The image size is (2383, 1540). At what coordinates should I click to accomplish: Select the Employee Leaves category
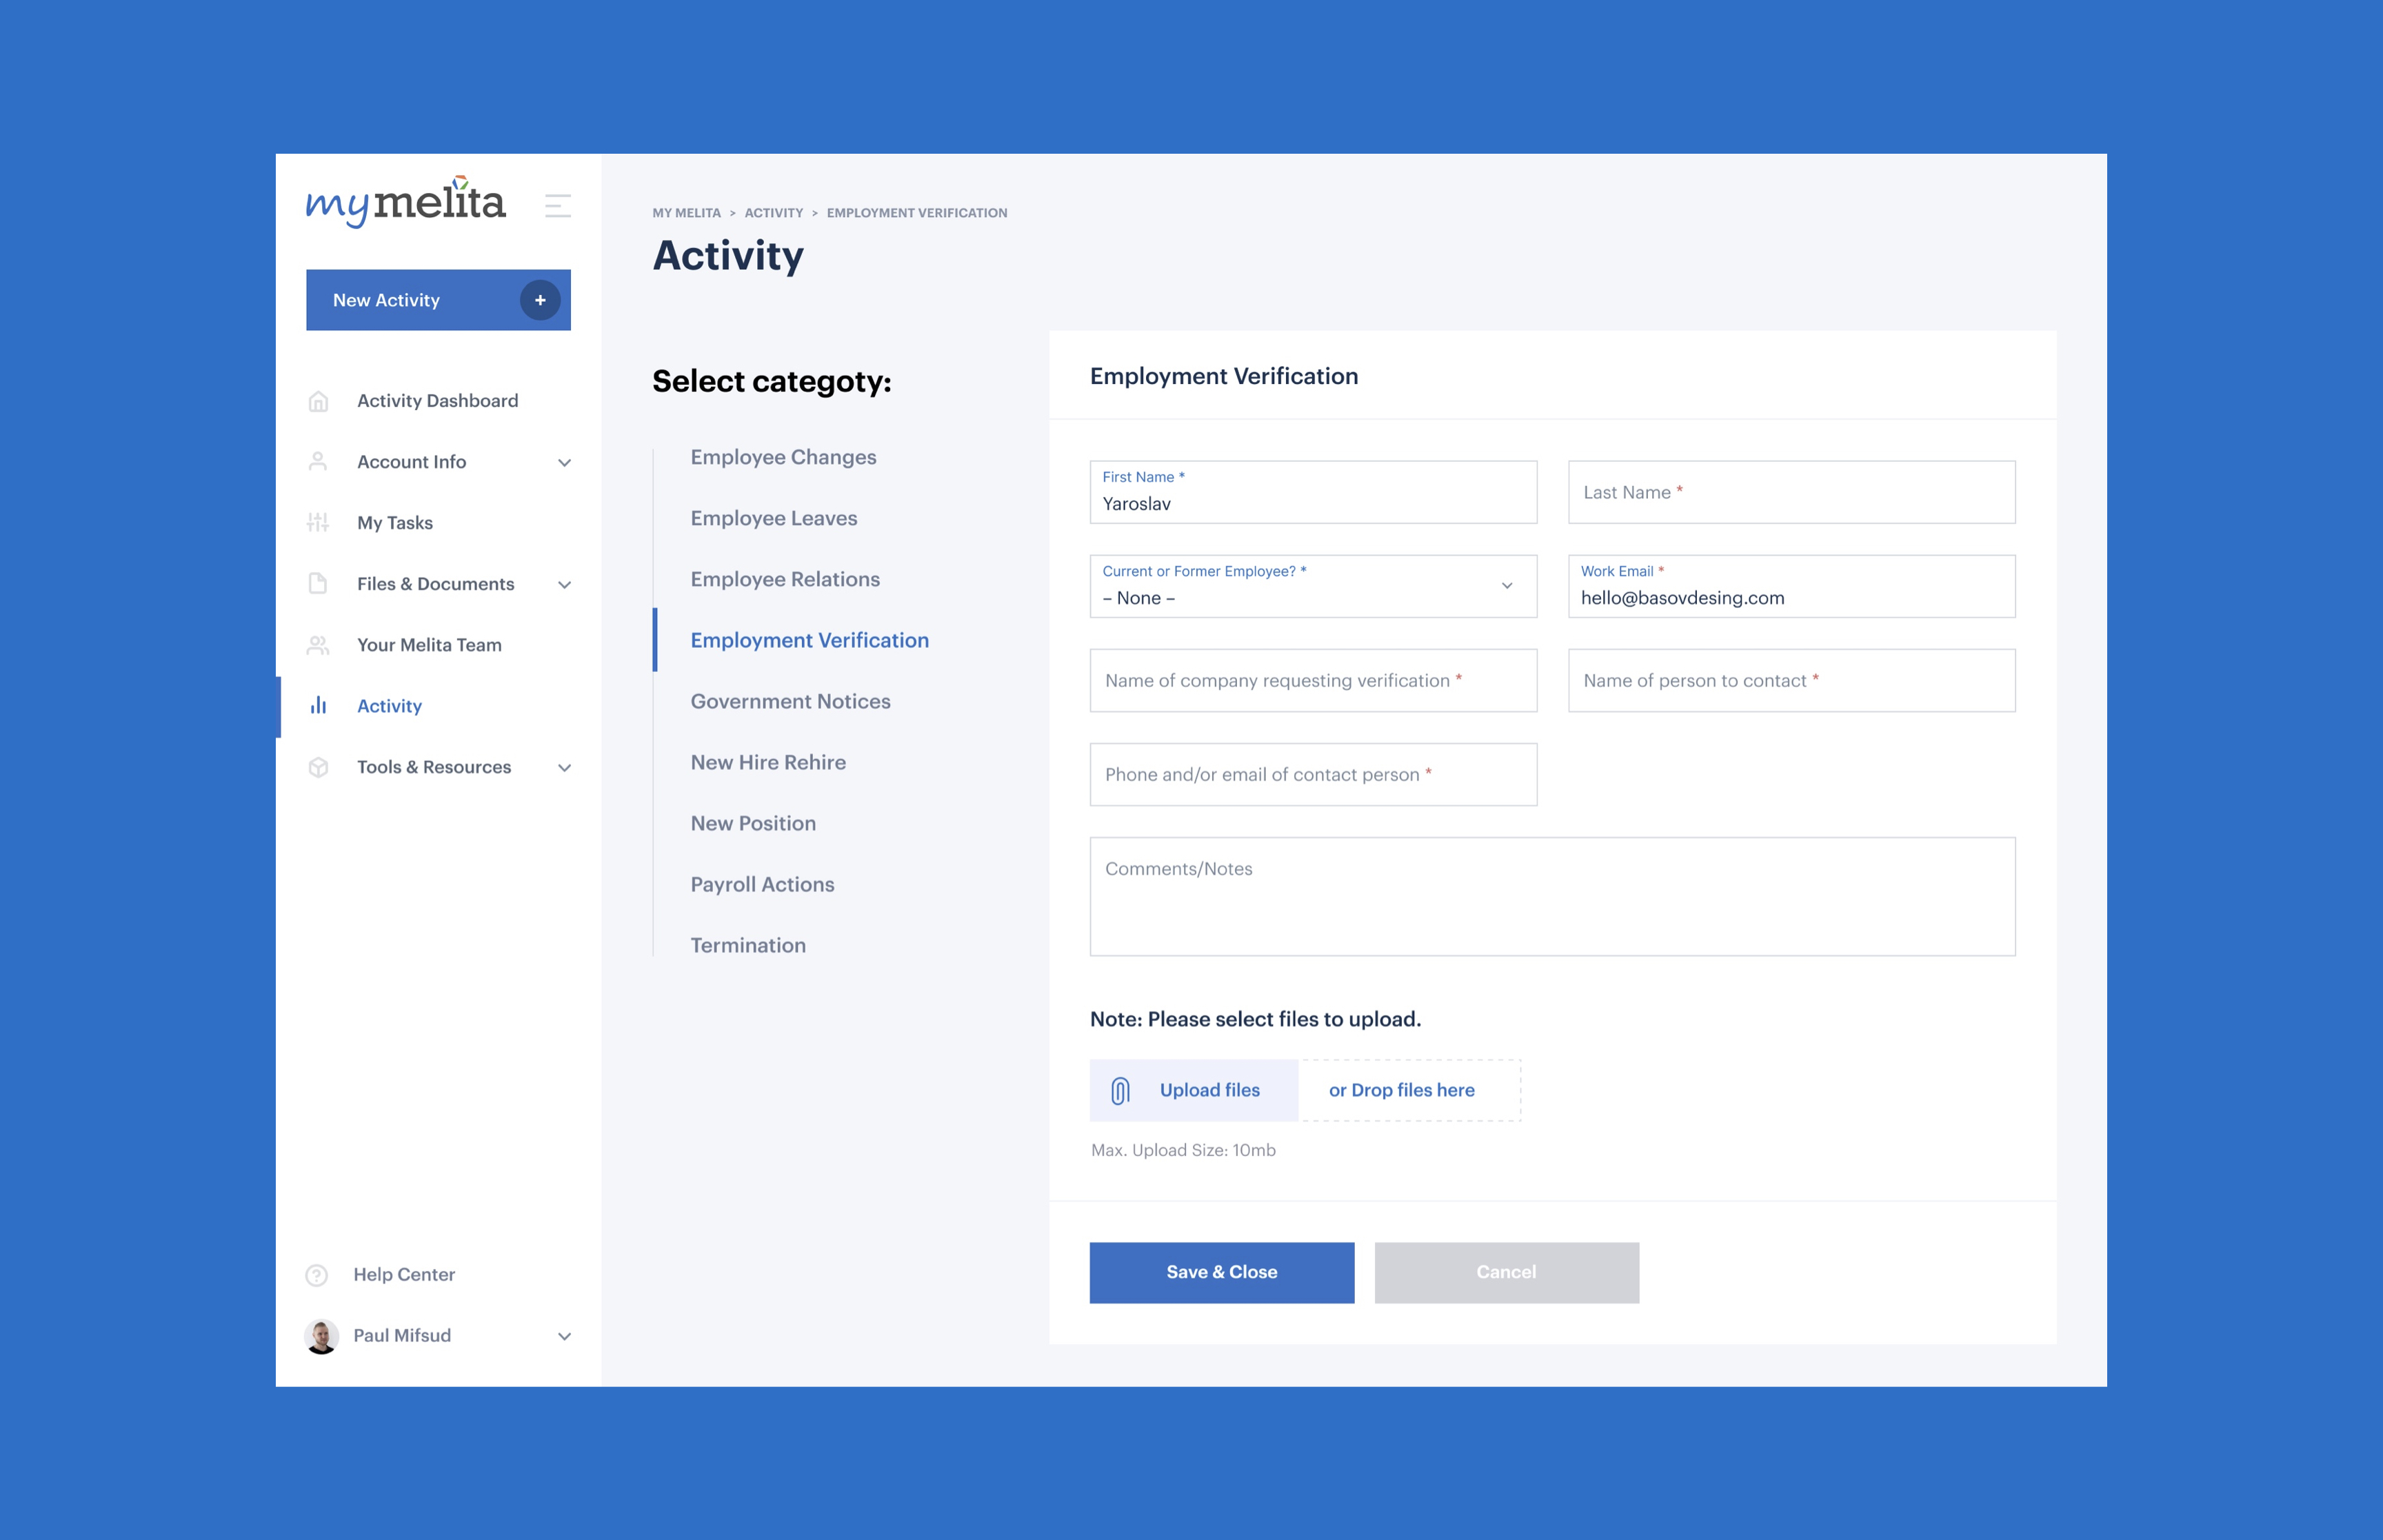[774, 518]
